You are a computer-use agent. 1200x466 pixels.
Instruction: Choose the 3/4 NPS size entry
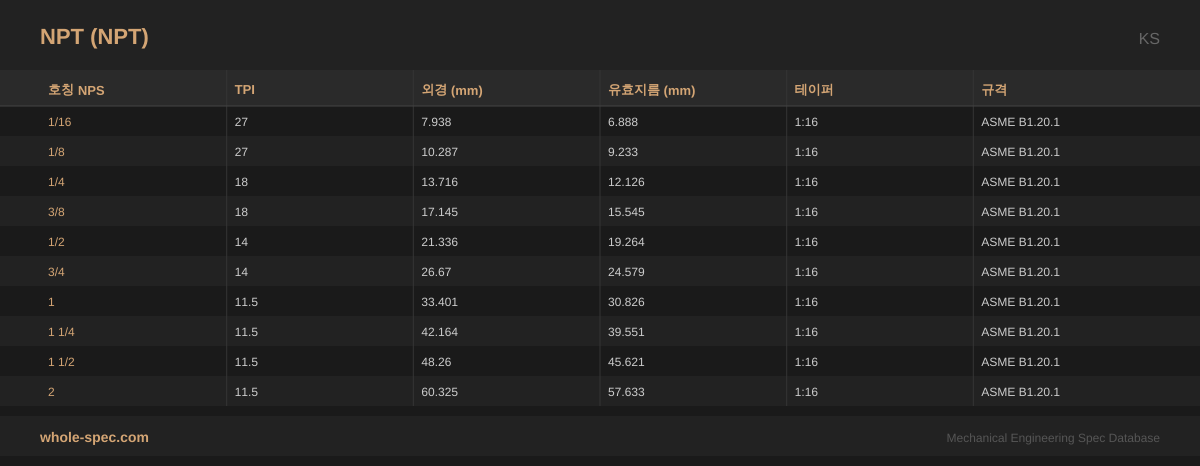pyautogui.click(x=56, y=272)
